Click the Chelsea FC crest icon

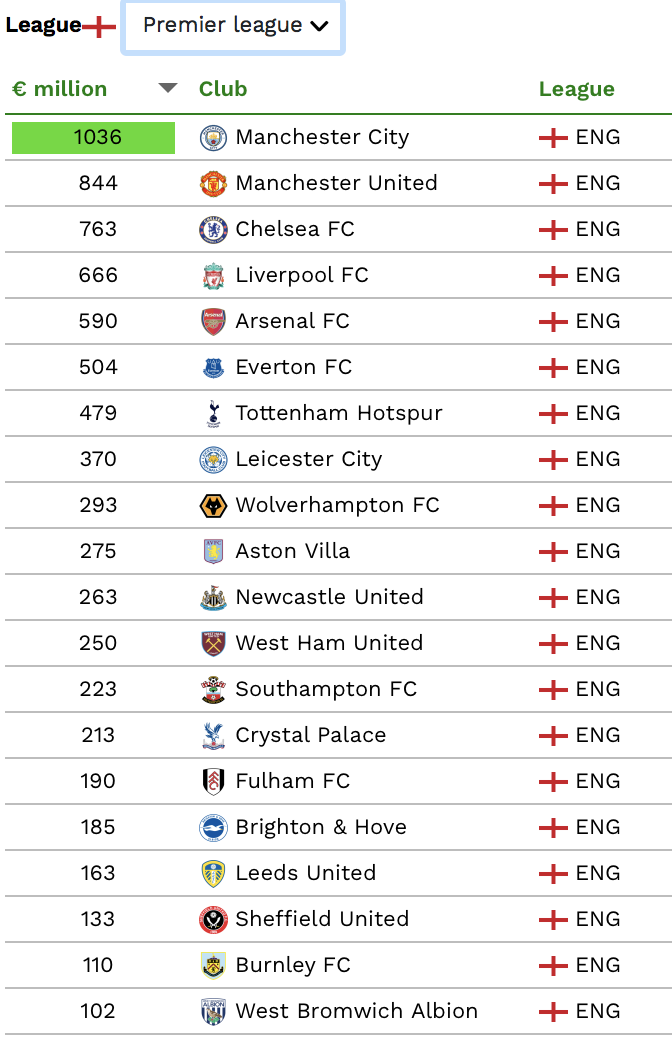tap(213, 229)
